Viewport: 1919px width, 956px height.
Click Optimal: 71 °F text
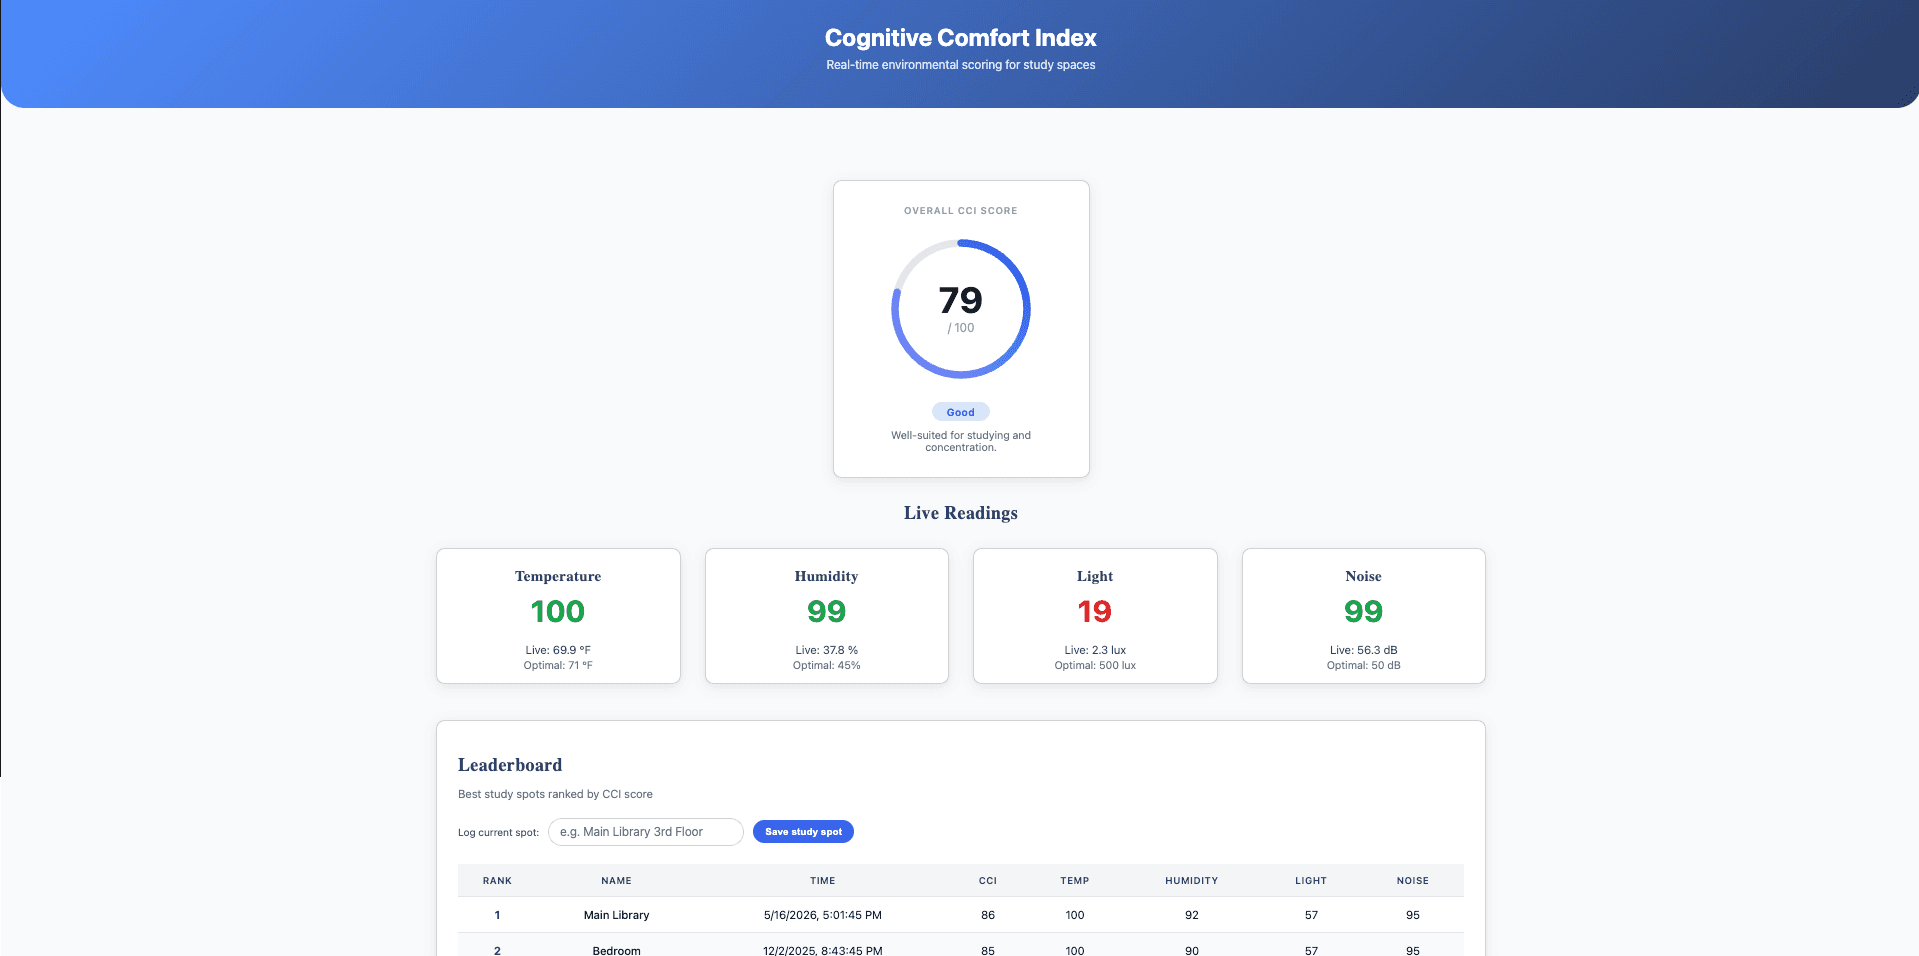[x=558, y=666]
